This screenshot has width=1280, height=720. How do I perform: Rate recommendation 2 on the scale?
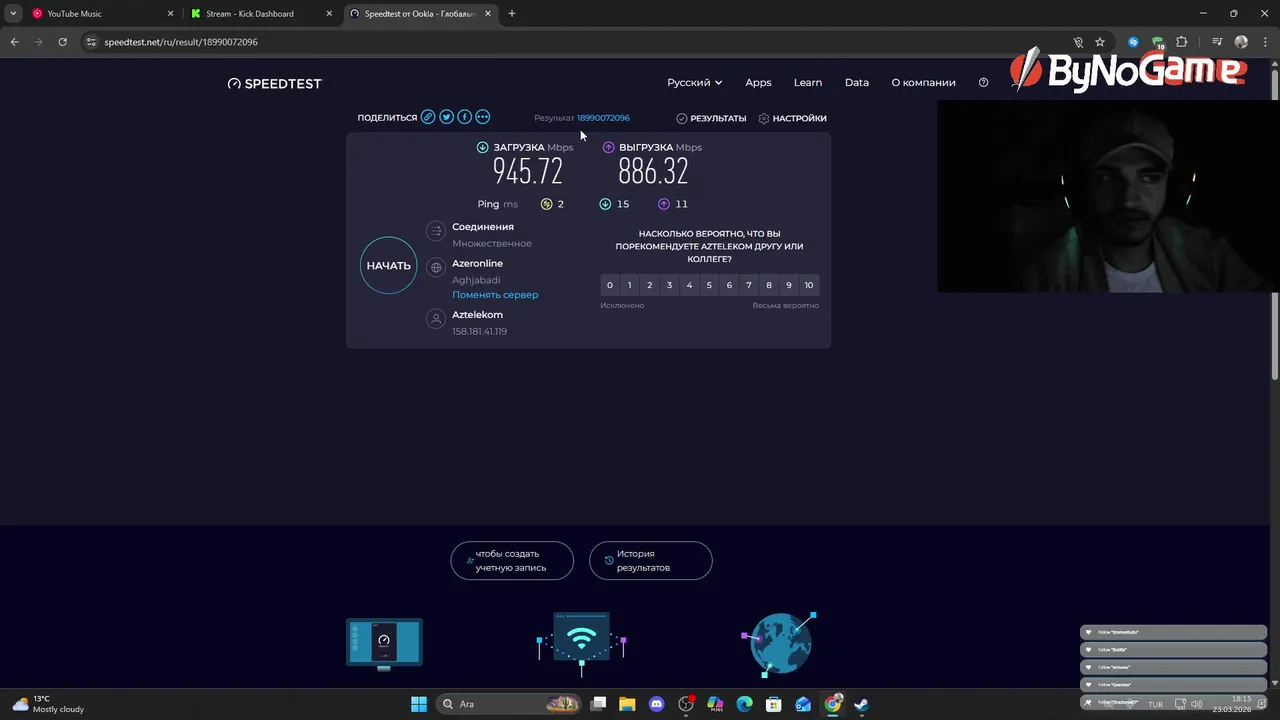[649, 285]
